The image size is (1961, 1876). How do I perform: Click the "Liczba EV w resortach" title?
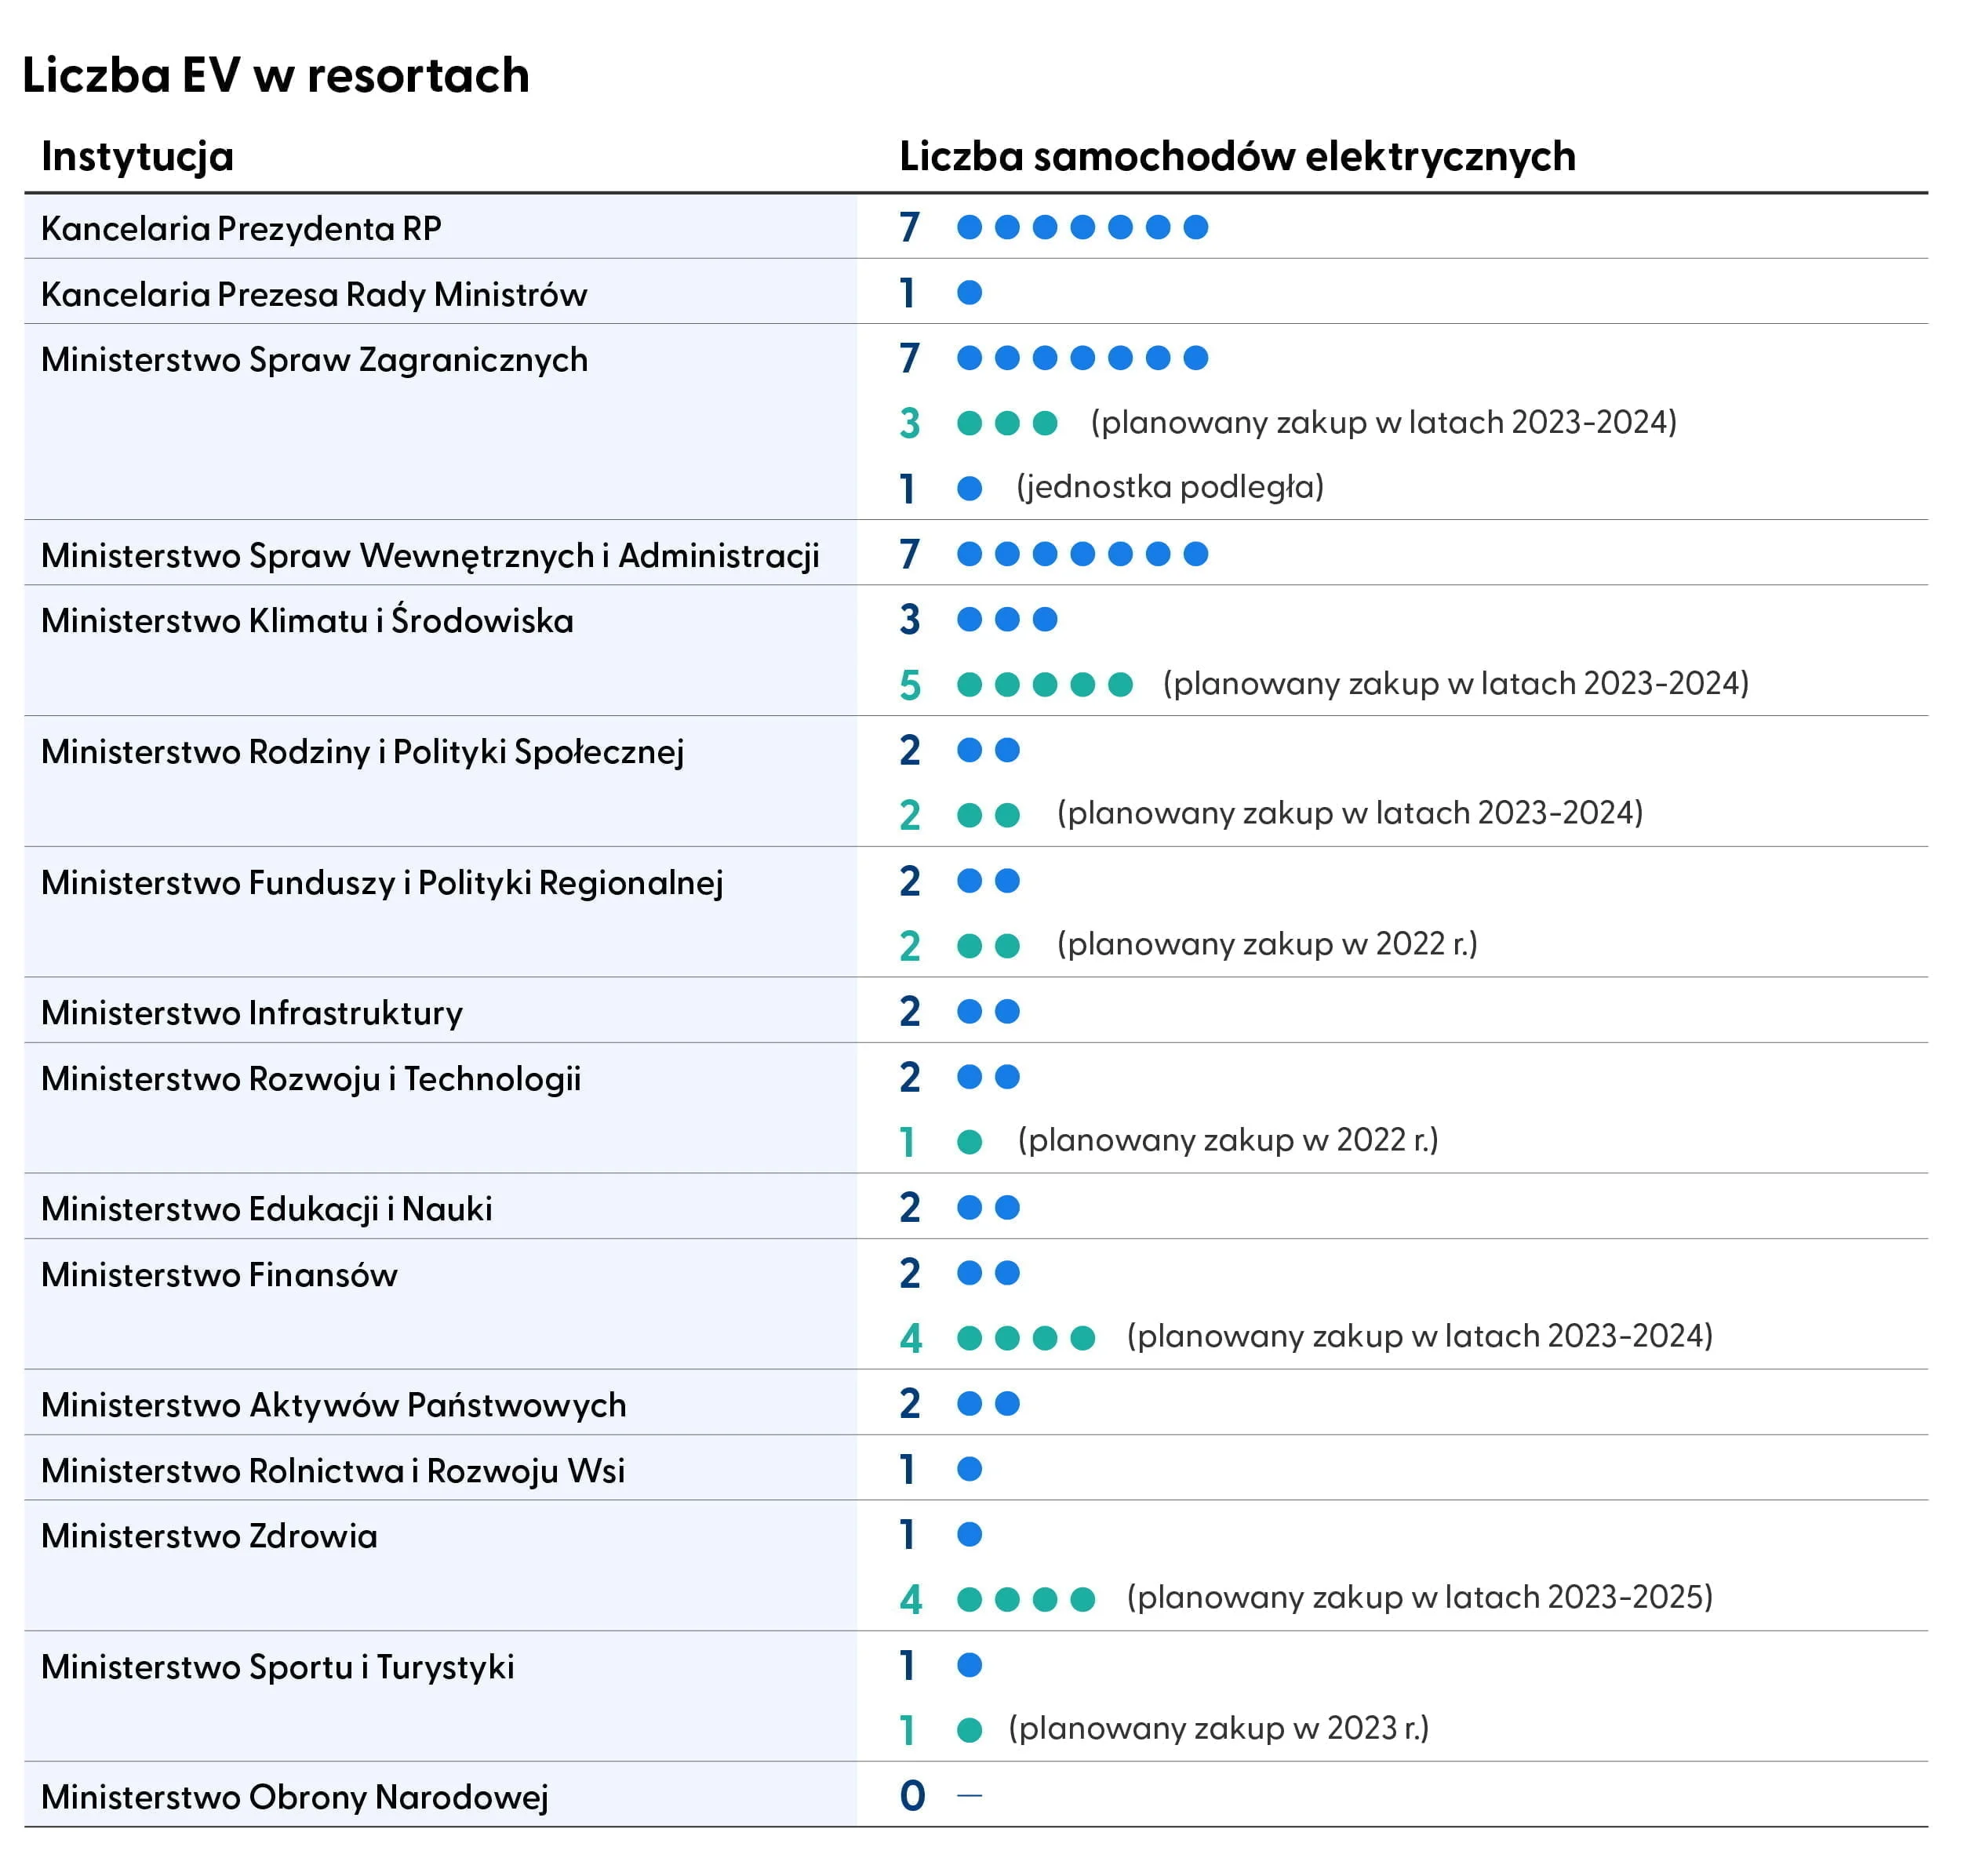click(276, 76)
